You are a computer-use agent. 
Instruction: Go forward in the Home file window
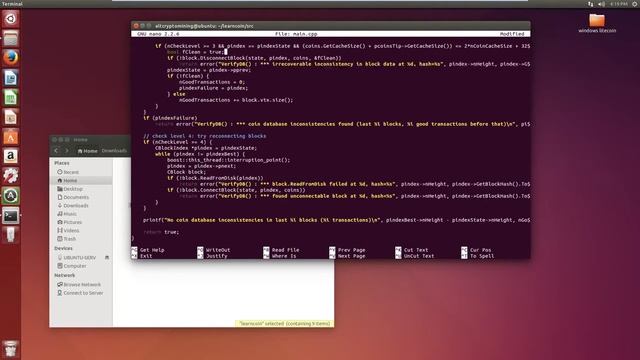pyautogui.click(x=67, y=151)
